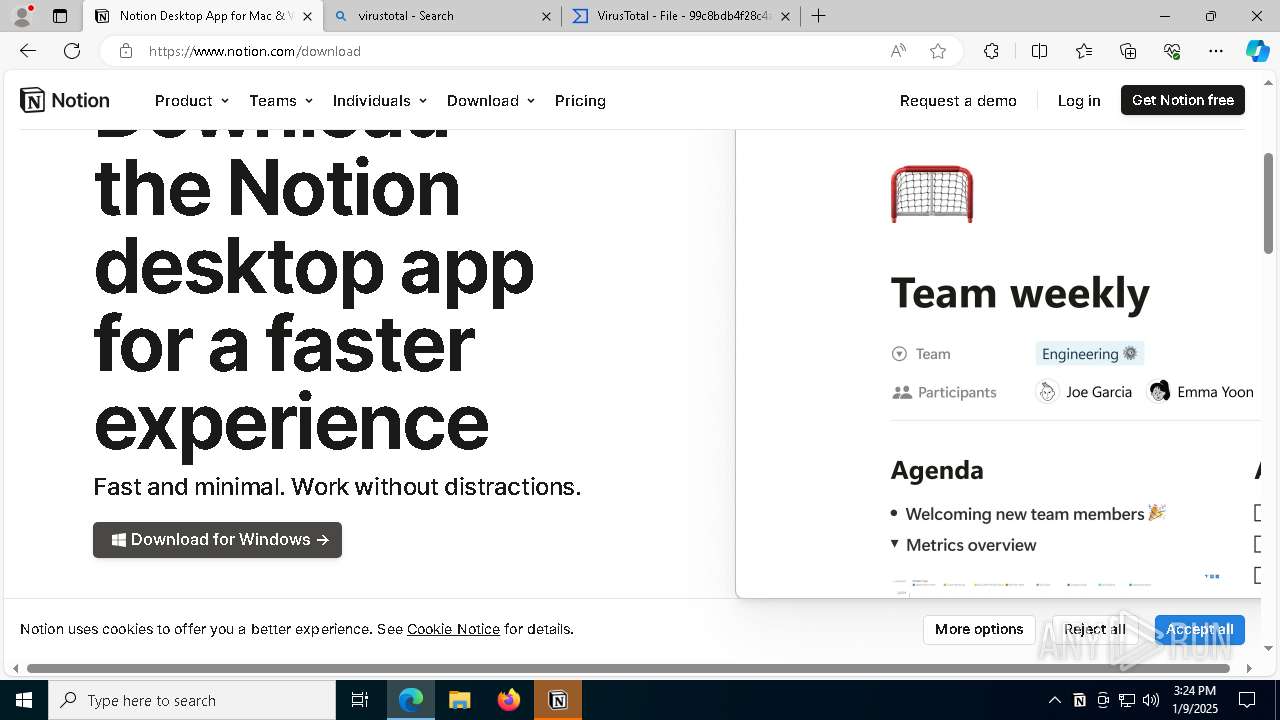Image resolution: width=1280 pixels, height=720 pixels.
Task: Expand the Download dropdown menu
Action: (491, 100)
